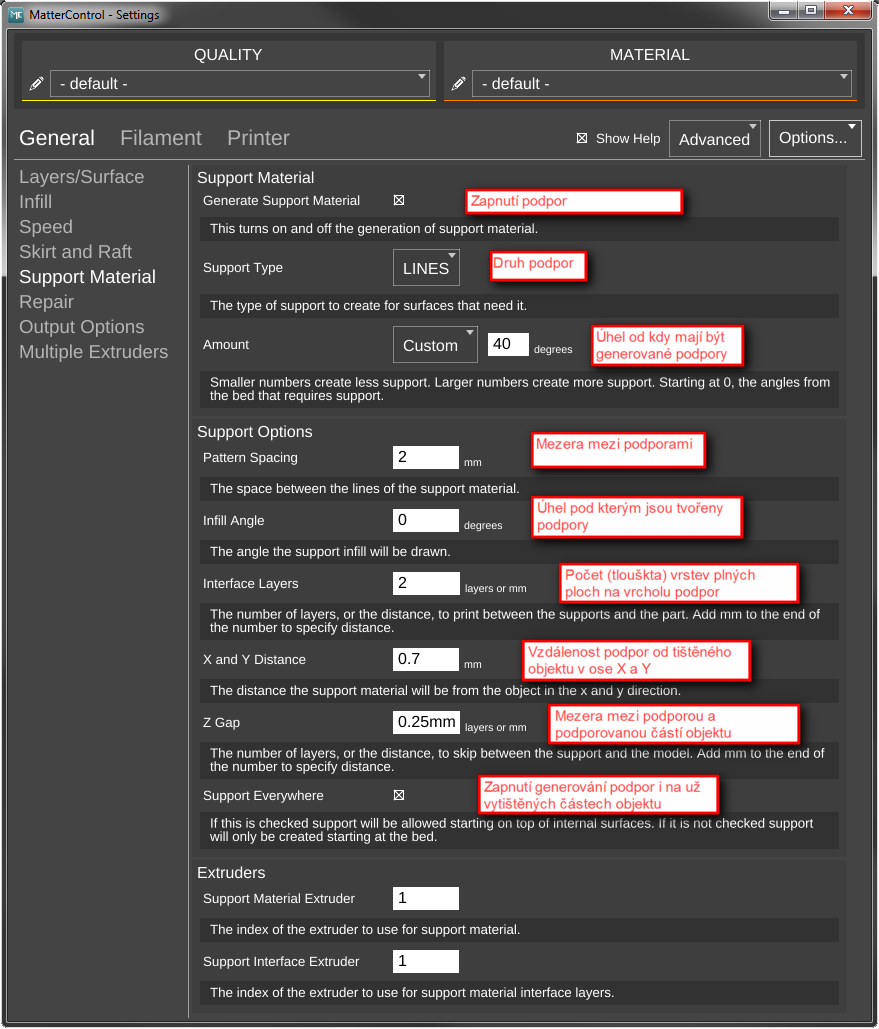Click the Support Material Extruder index field
Screen dimensions: 879x1029
pyautogui.click(x=425, y=898)
